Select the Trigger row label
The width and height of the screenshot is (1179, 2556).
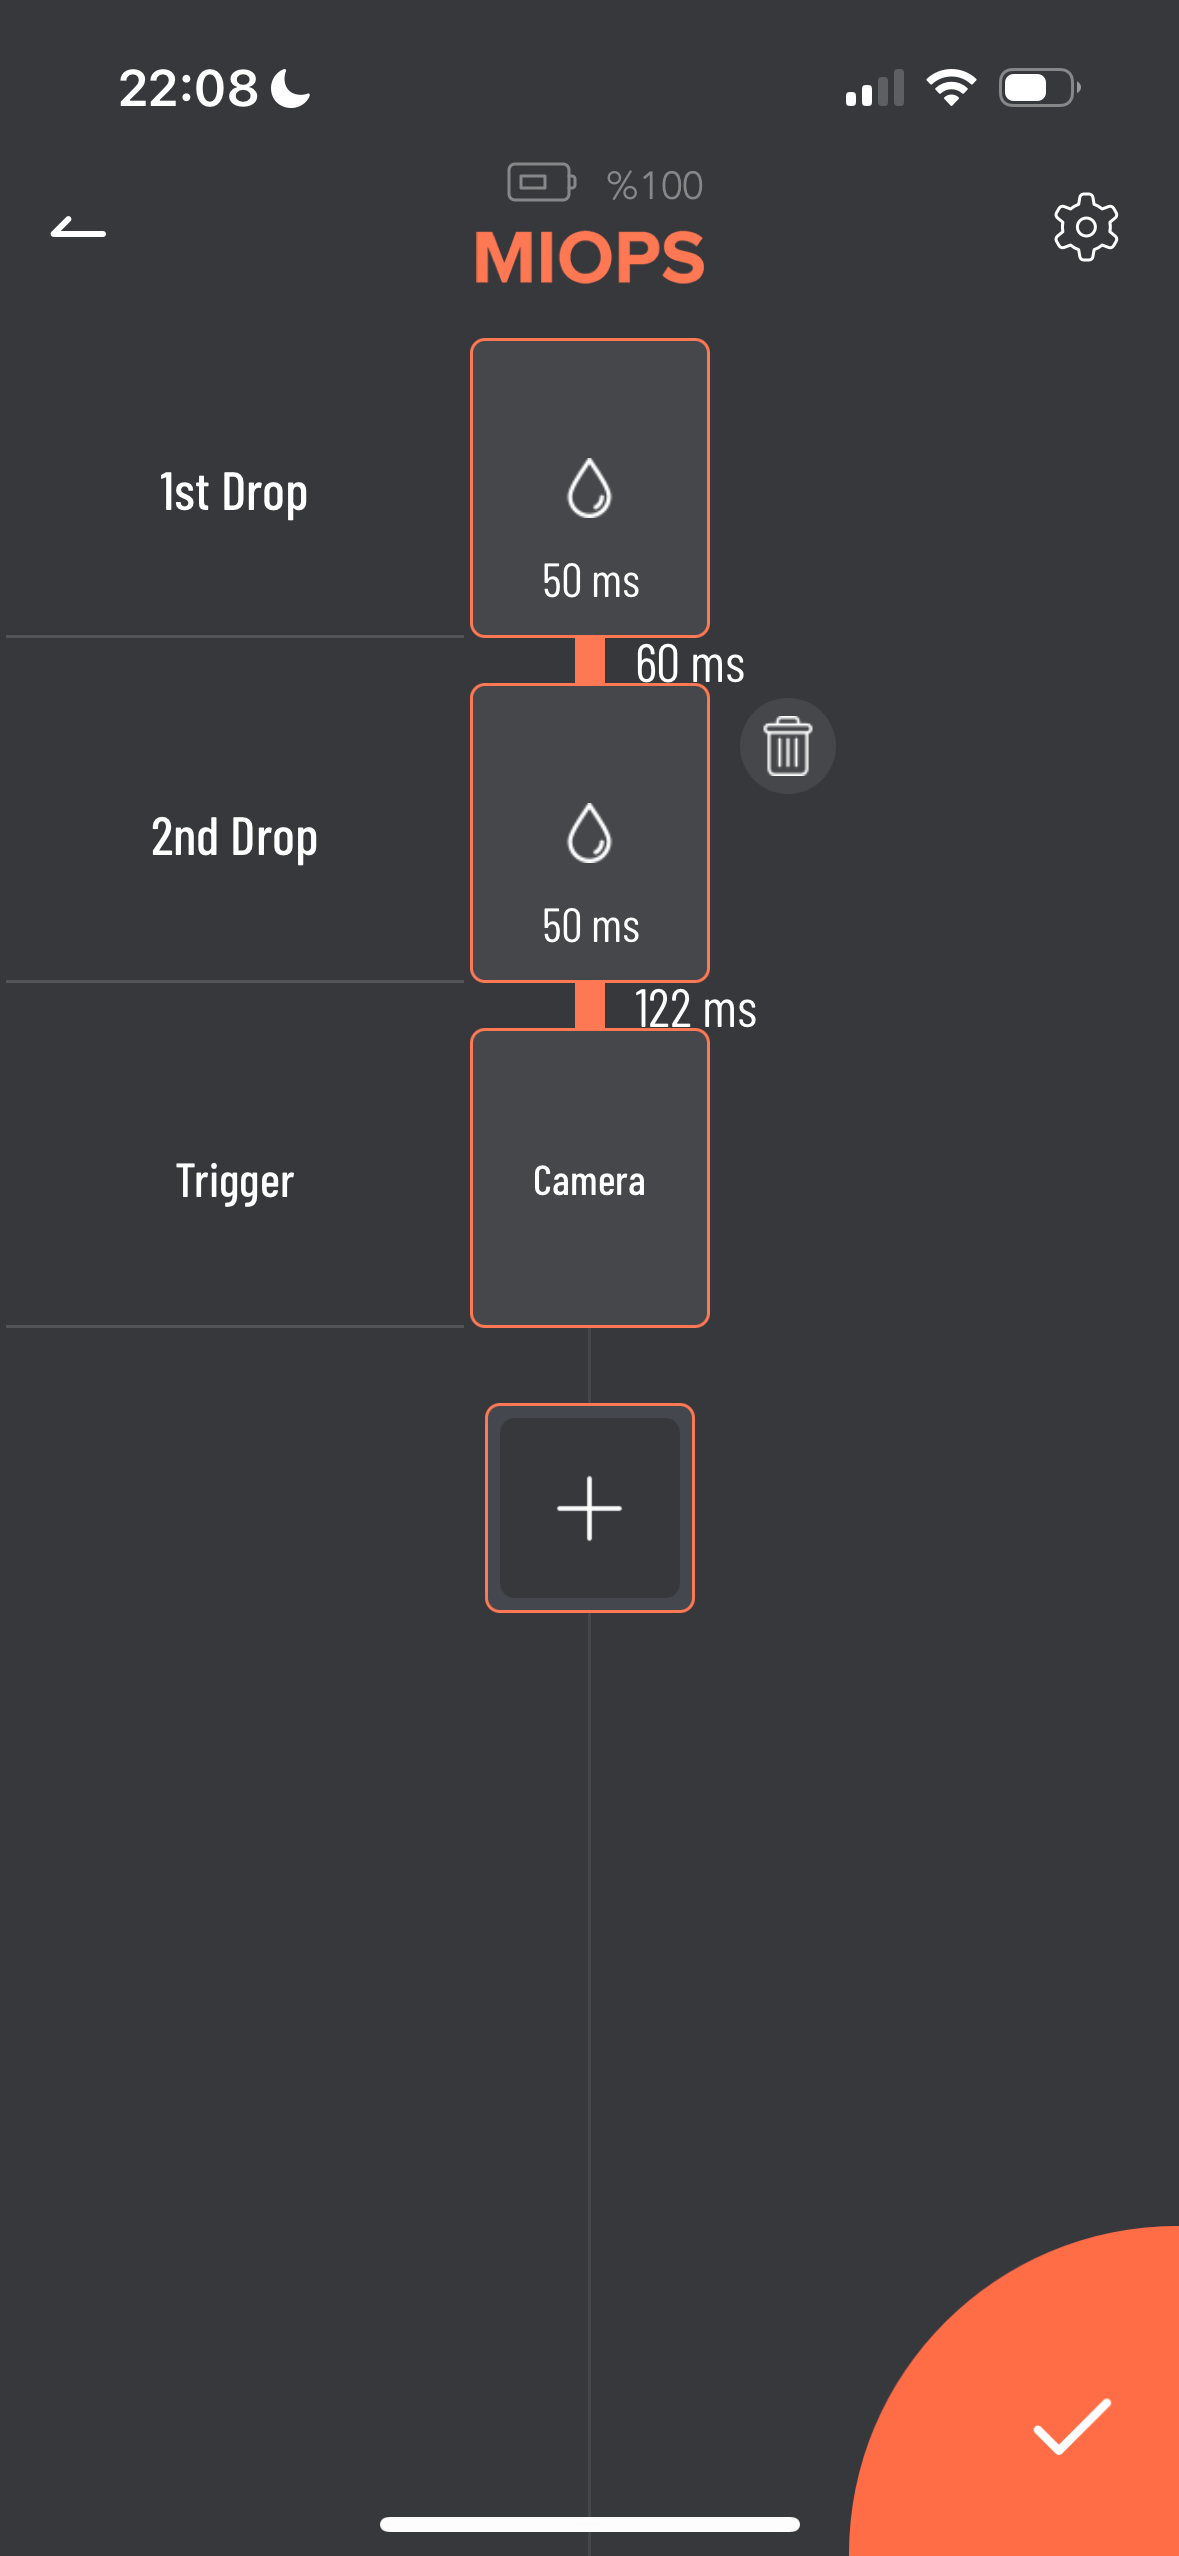tap(235, 1181)
